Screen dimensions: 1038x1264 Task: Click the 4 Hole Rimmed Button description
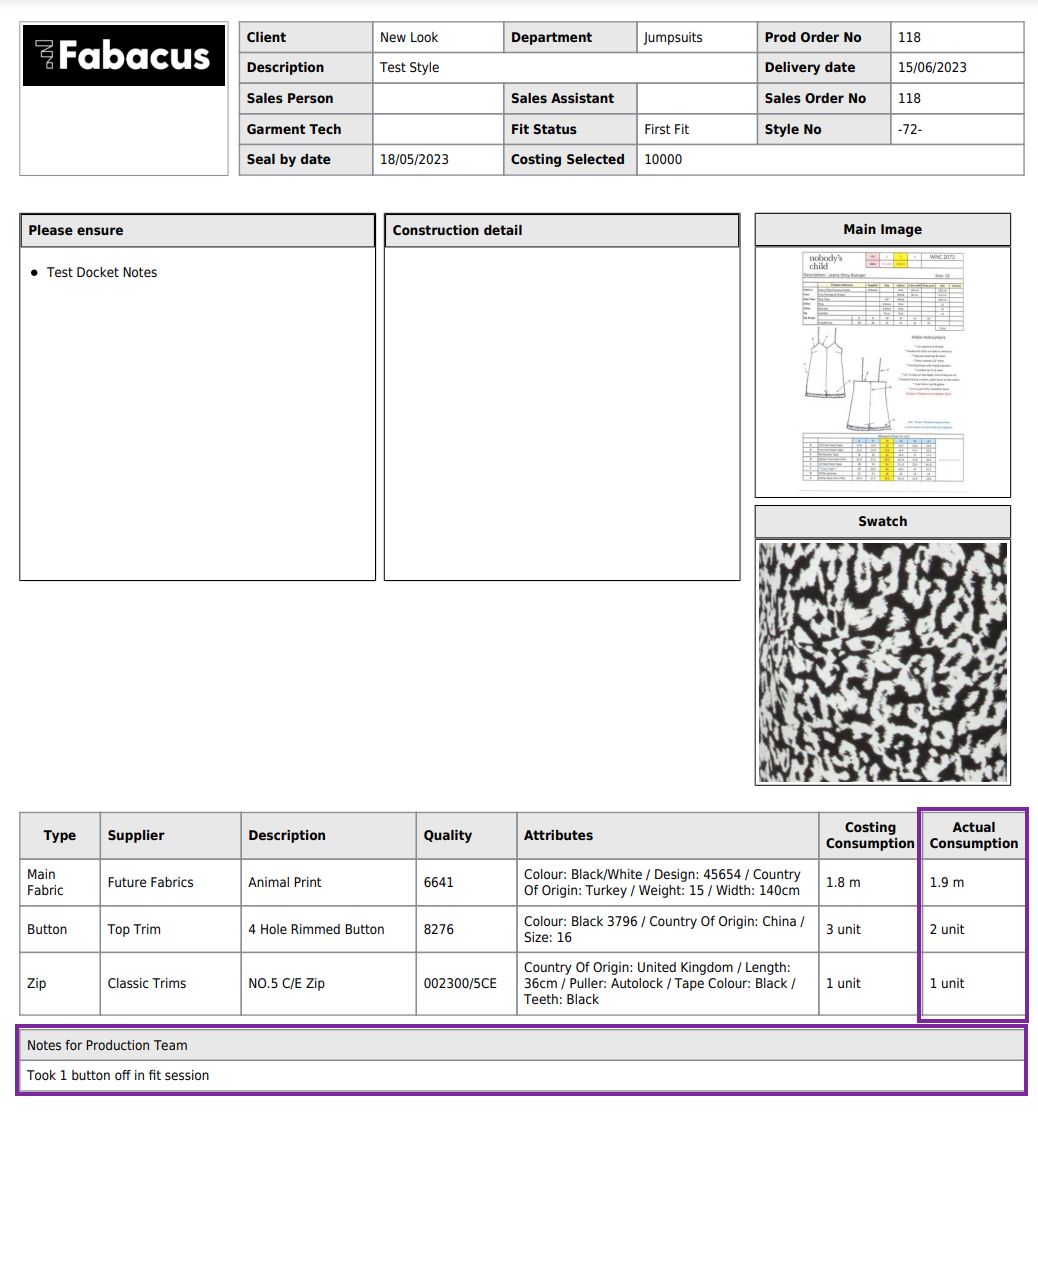tap(315, 929)
